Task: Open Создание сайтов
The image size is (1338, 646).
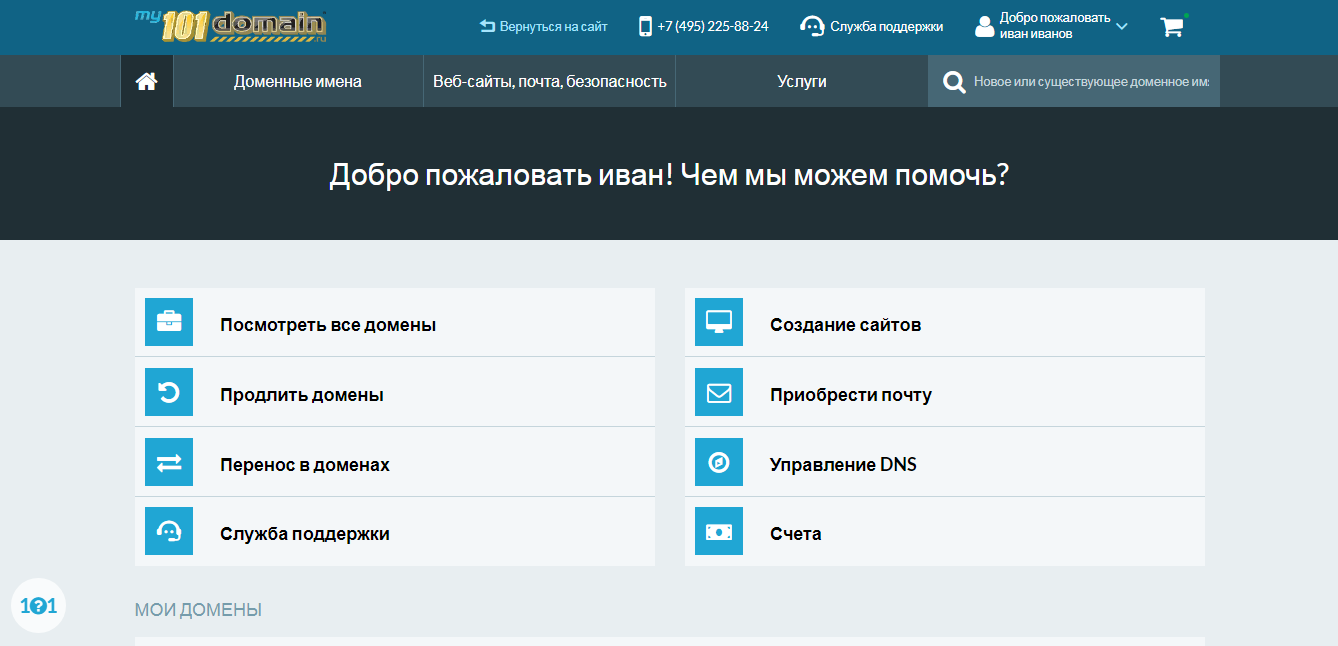Action: coord(846,325)
